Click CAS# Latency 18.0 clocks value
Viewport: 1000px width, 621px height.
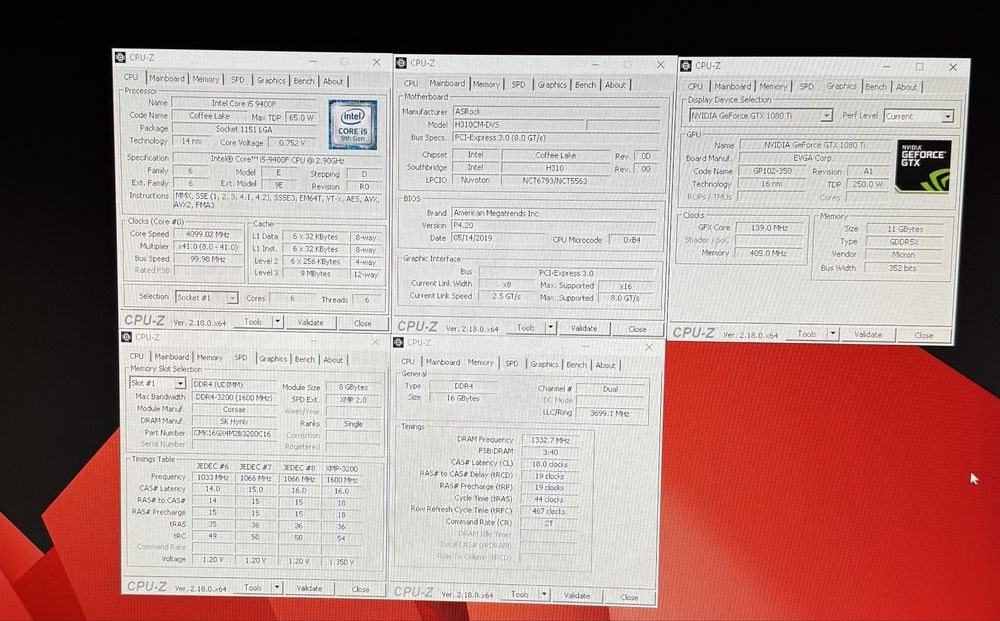(550, 464)
